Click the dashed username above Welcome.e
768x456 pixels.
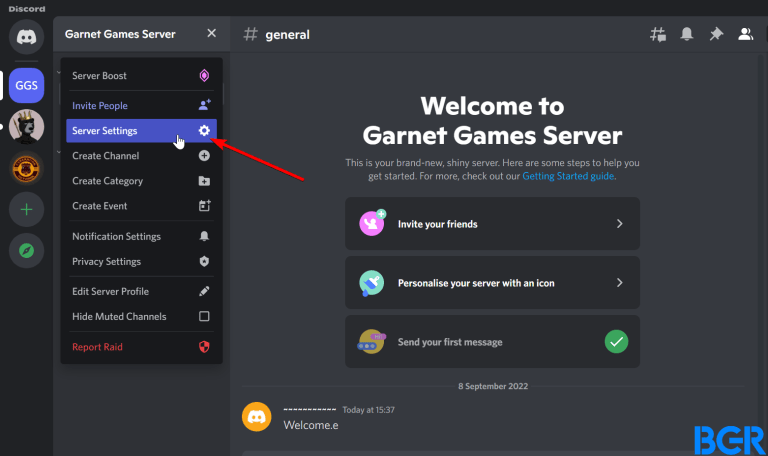coord(310,409)
